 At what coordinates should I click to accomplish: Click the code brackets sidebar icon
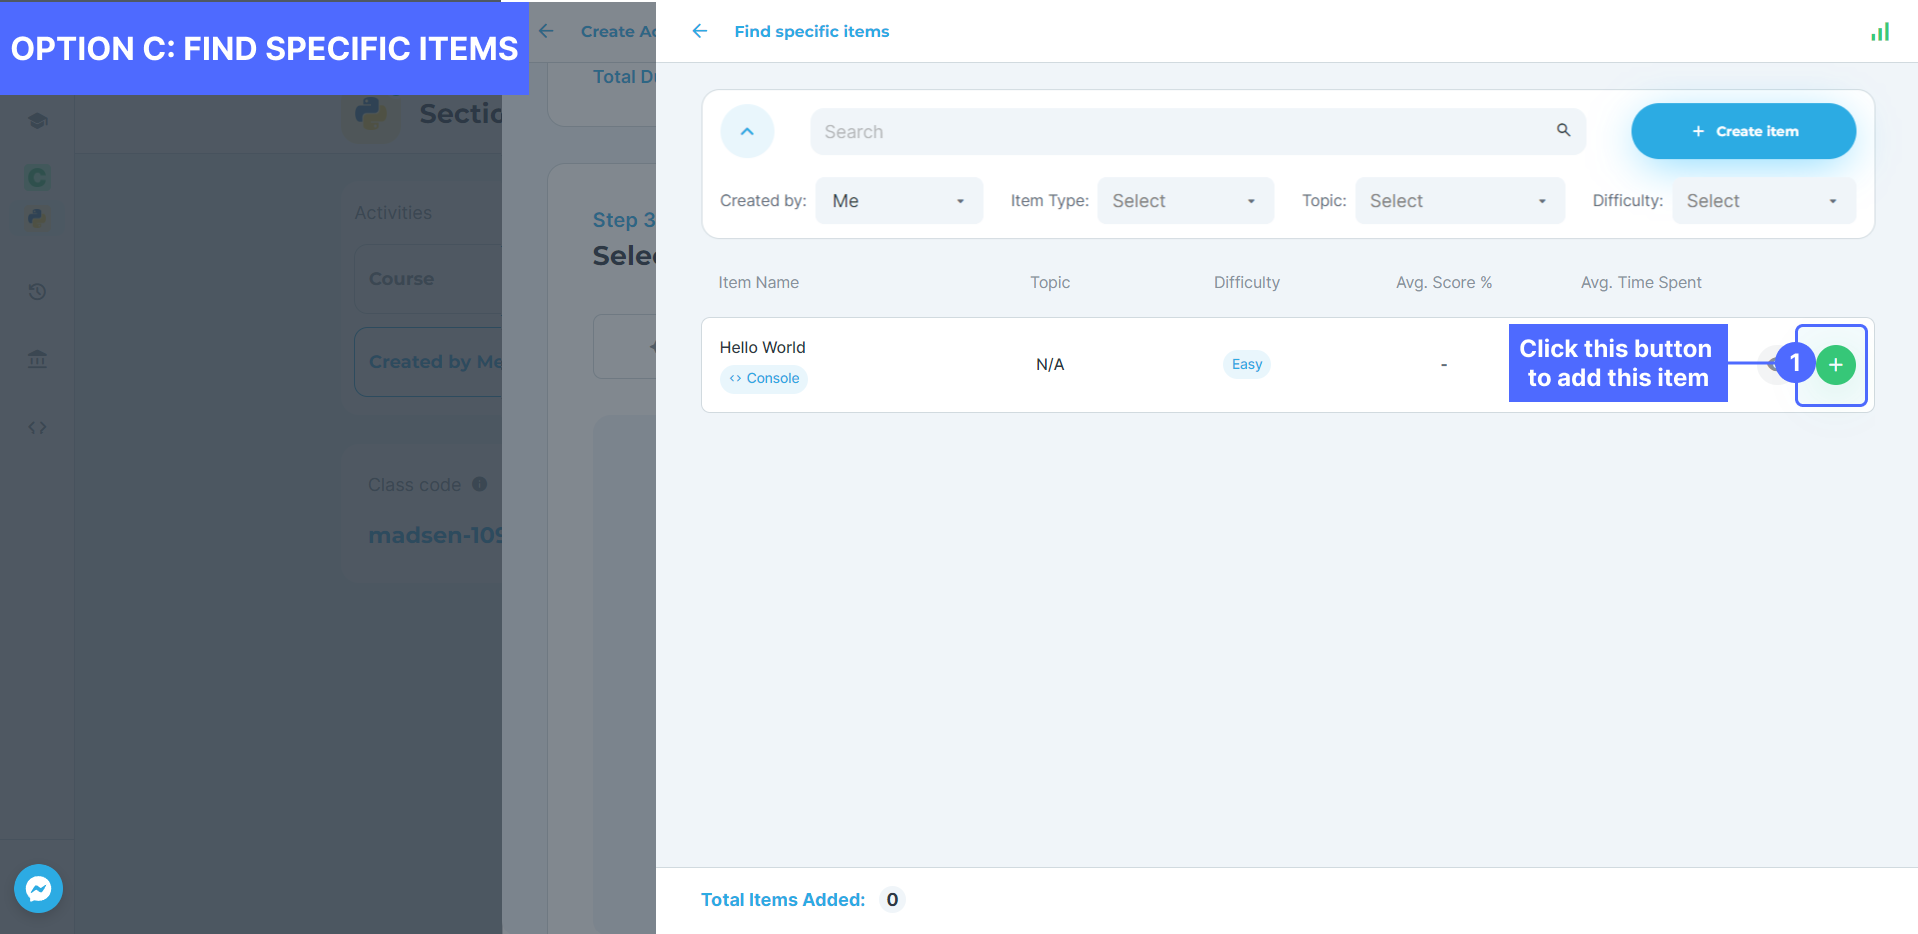coord(37,428)
